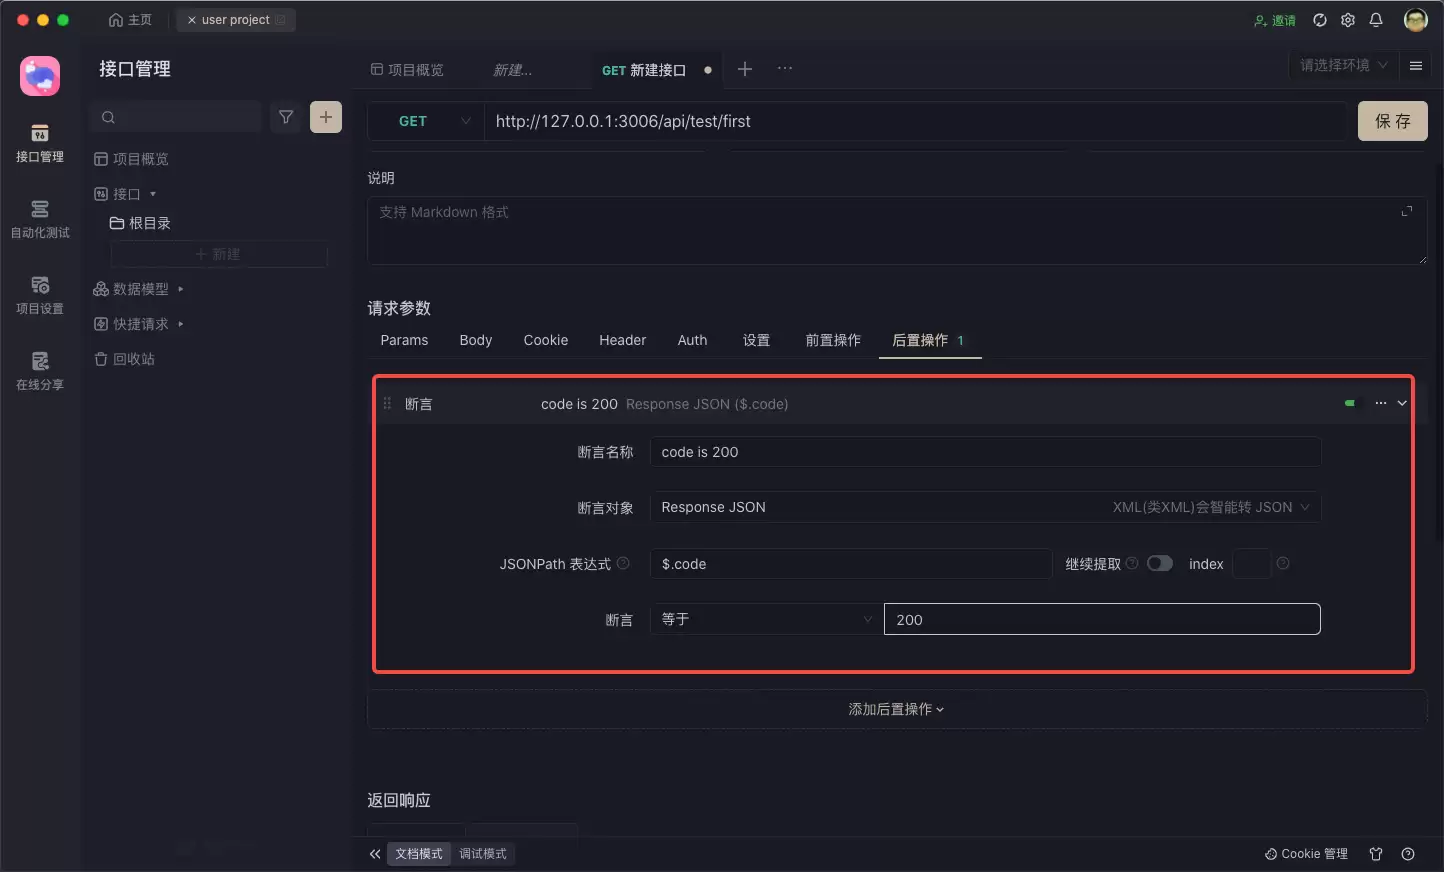
Task: Open 接口管理 in the left sidebar
Action: (x=40, y=144)
